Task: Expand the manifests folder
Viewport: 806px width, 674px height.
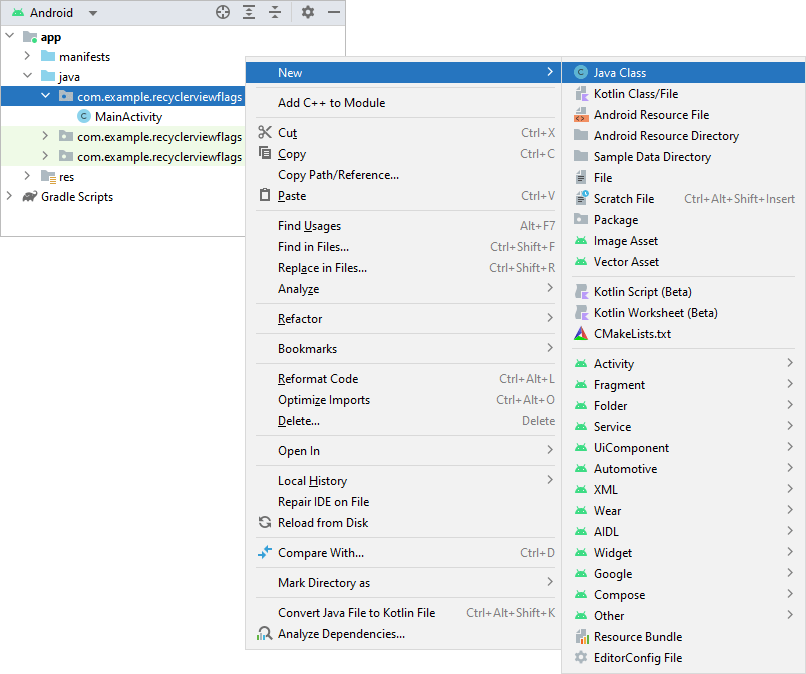Action: point(27,56)
